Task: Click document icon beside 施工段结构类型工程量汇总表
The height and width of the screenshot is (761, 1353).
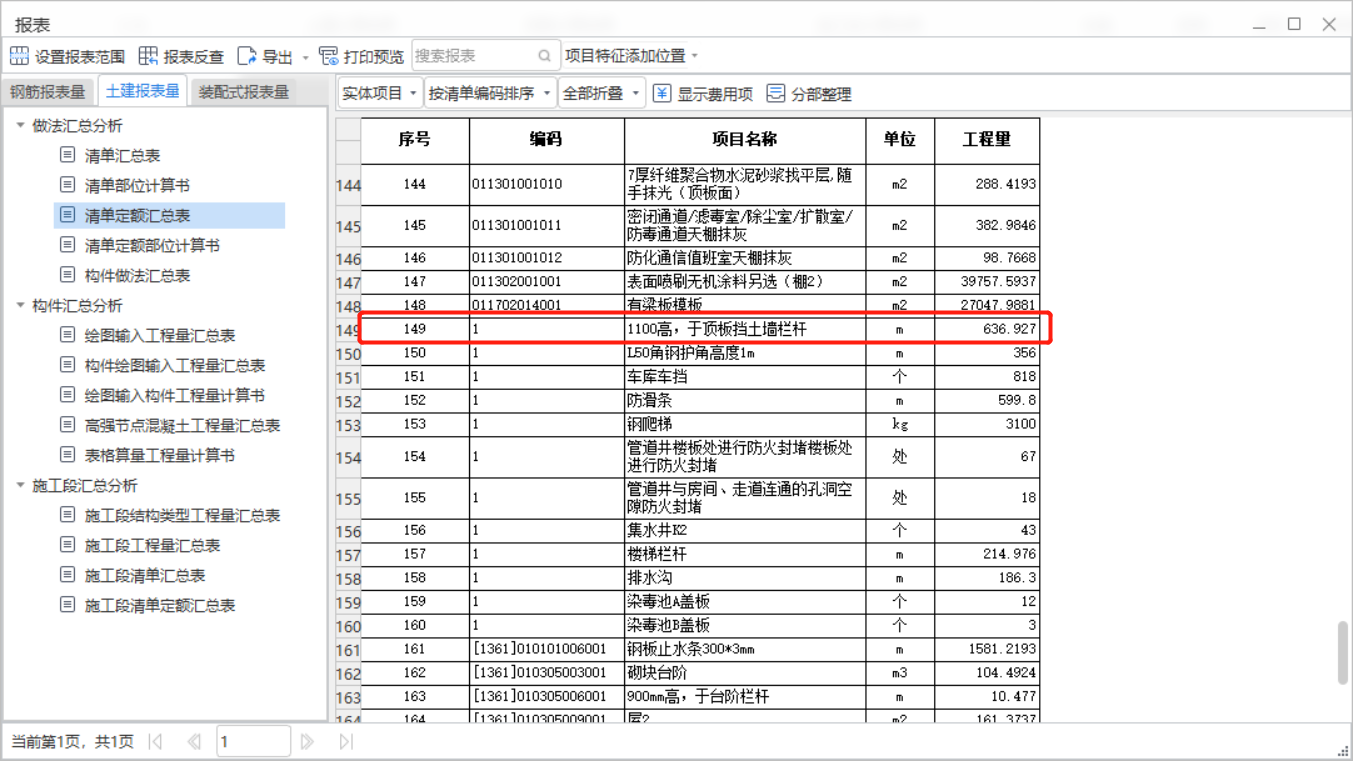Action: click(67, 515)
